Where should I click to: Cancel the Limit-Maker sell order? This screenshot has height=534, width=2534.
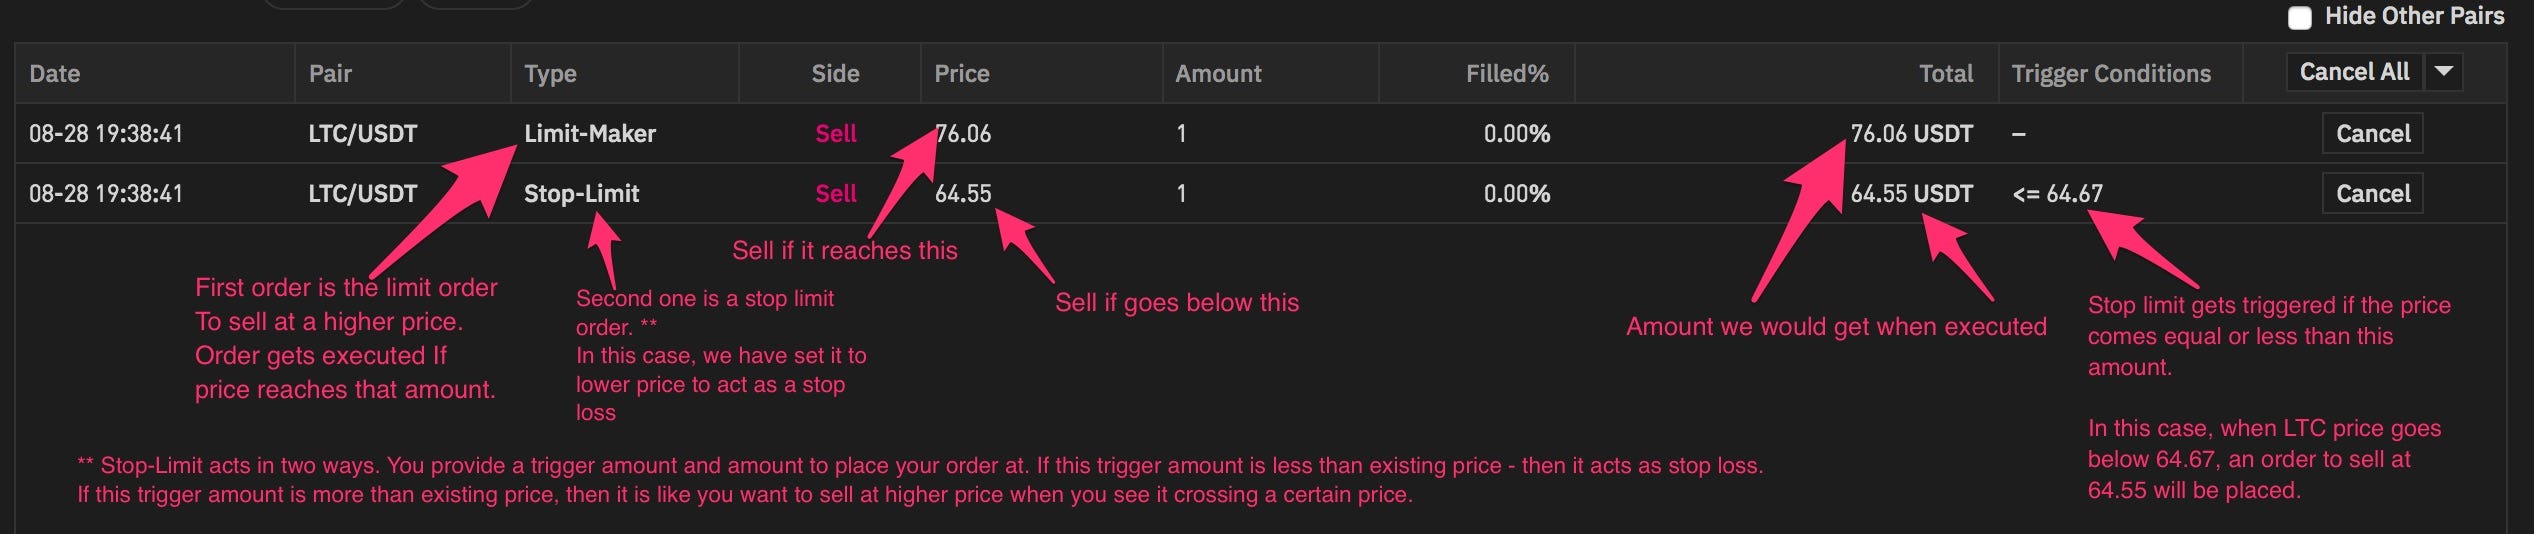tap(2372, 133)
